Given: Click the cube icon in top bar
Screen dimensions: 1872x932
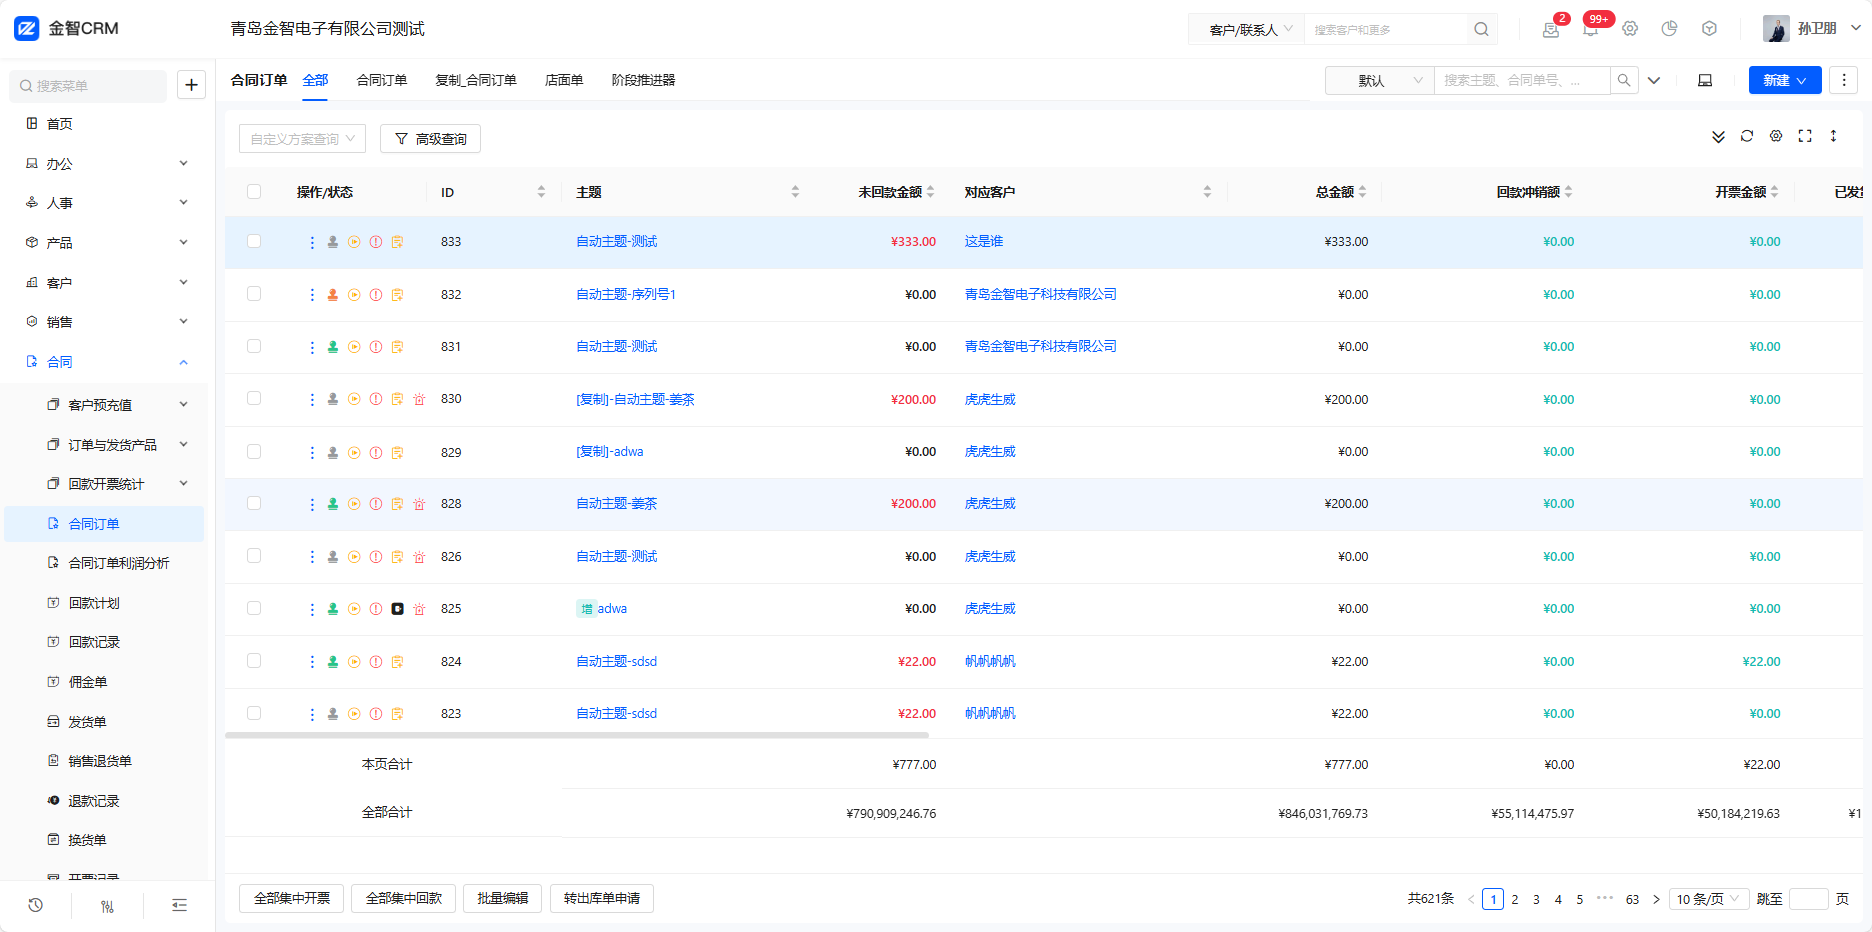Looking at the screenshot, I should [1709, 29].
